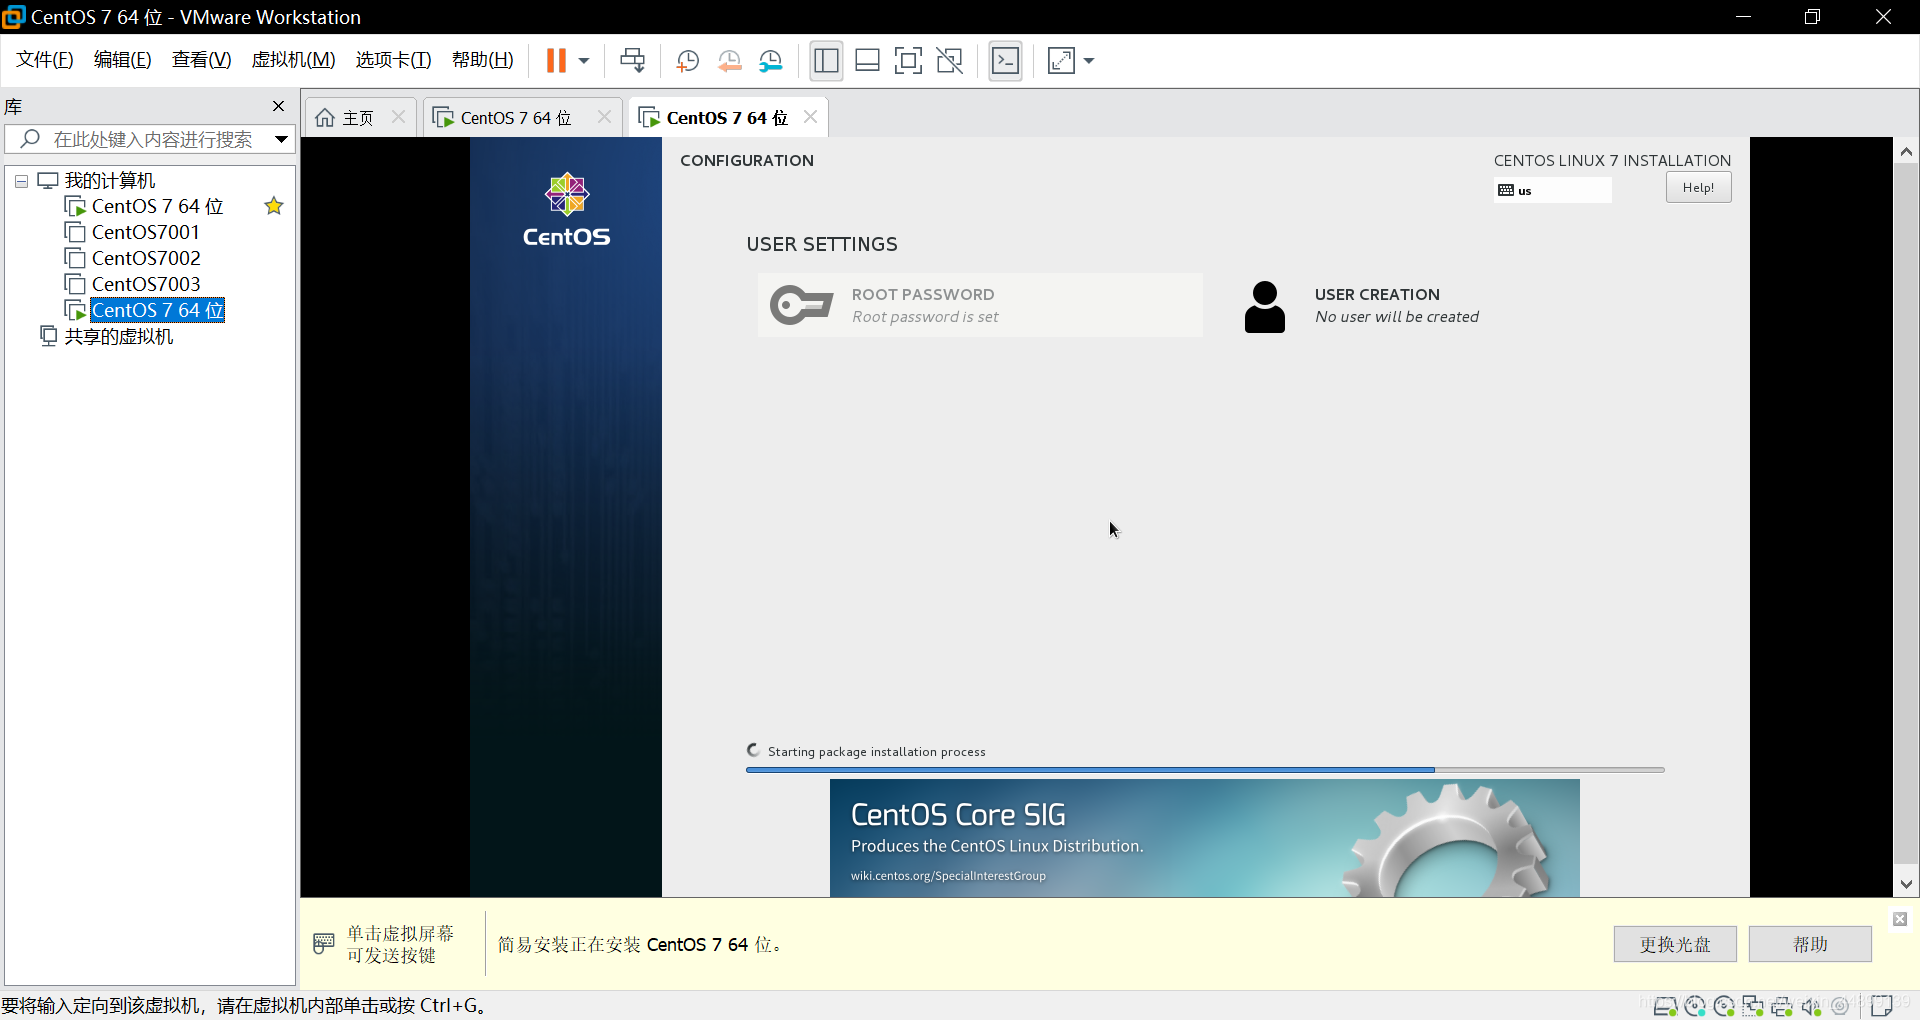The image size is (1920, 1020).
Task: Close the first CentOS 7 64 位 tab
Action: coord(604,117)
